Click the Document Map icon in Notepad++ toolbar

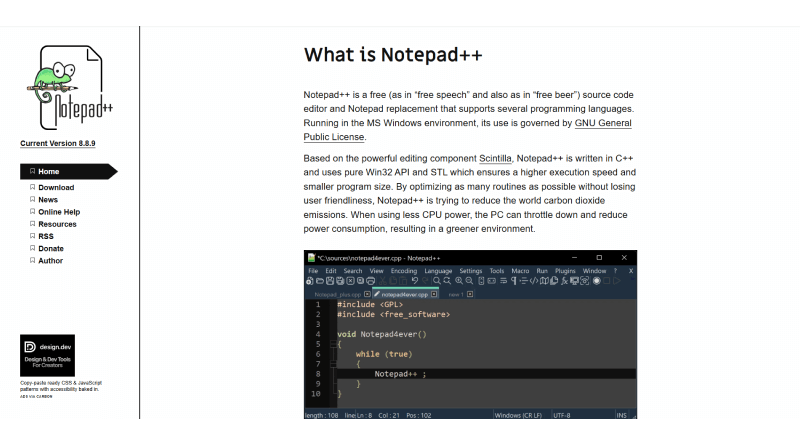click(544, 281)
